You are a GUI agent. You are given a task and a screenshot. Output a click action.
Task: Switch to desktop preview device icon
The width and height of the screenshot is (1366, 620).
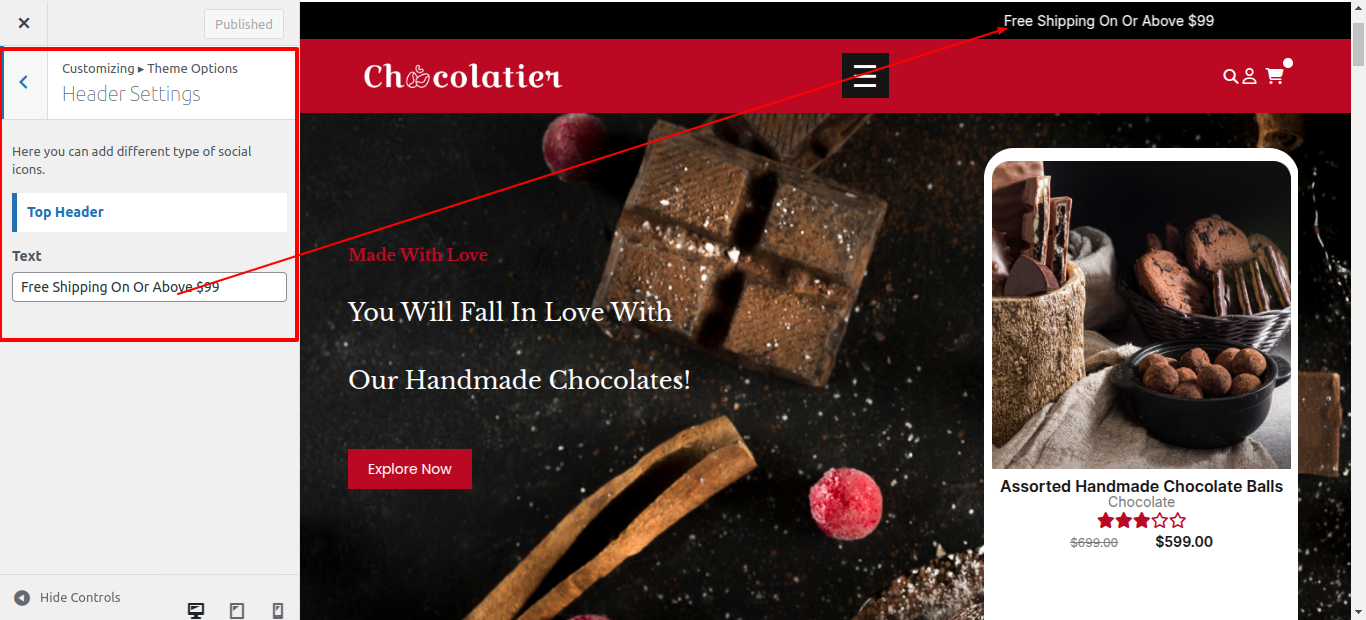tap(196, 610)
